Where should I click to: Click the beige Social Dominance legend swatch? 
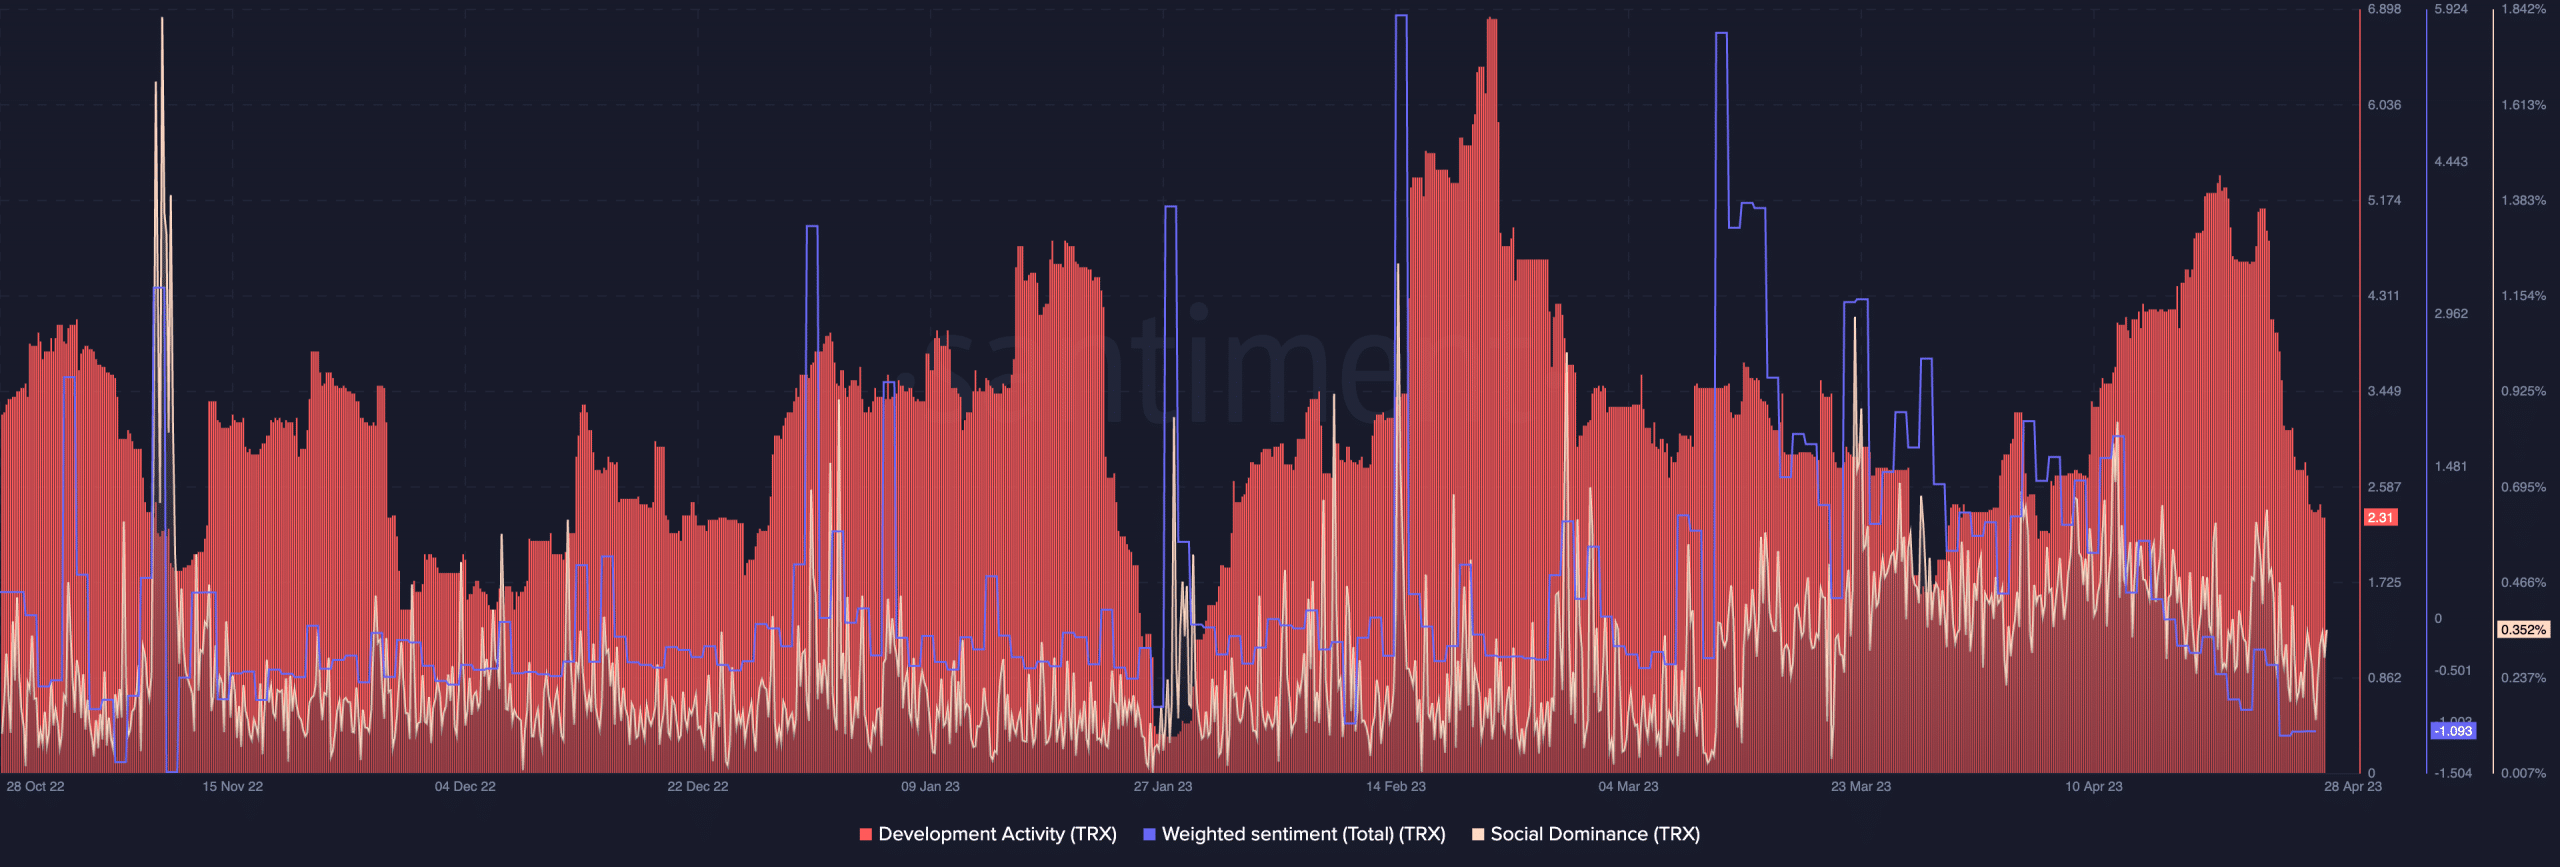pyautogui.click(x=1478, y=834)
